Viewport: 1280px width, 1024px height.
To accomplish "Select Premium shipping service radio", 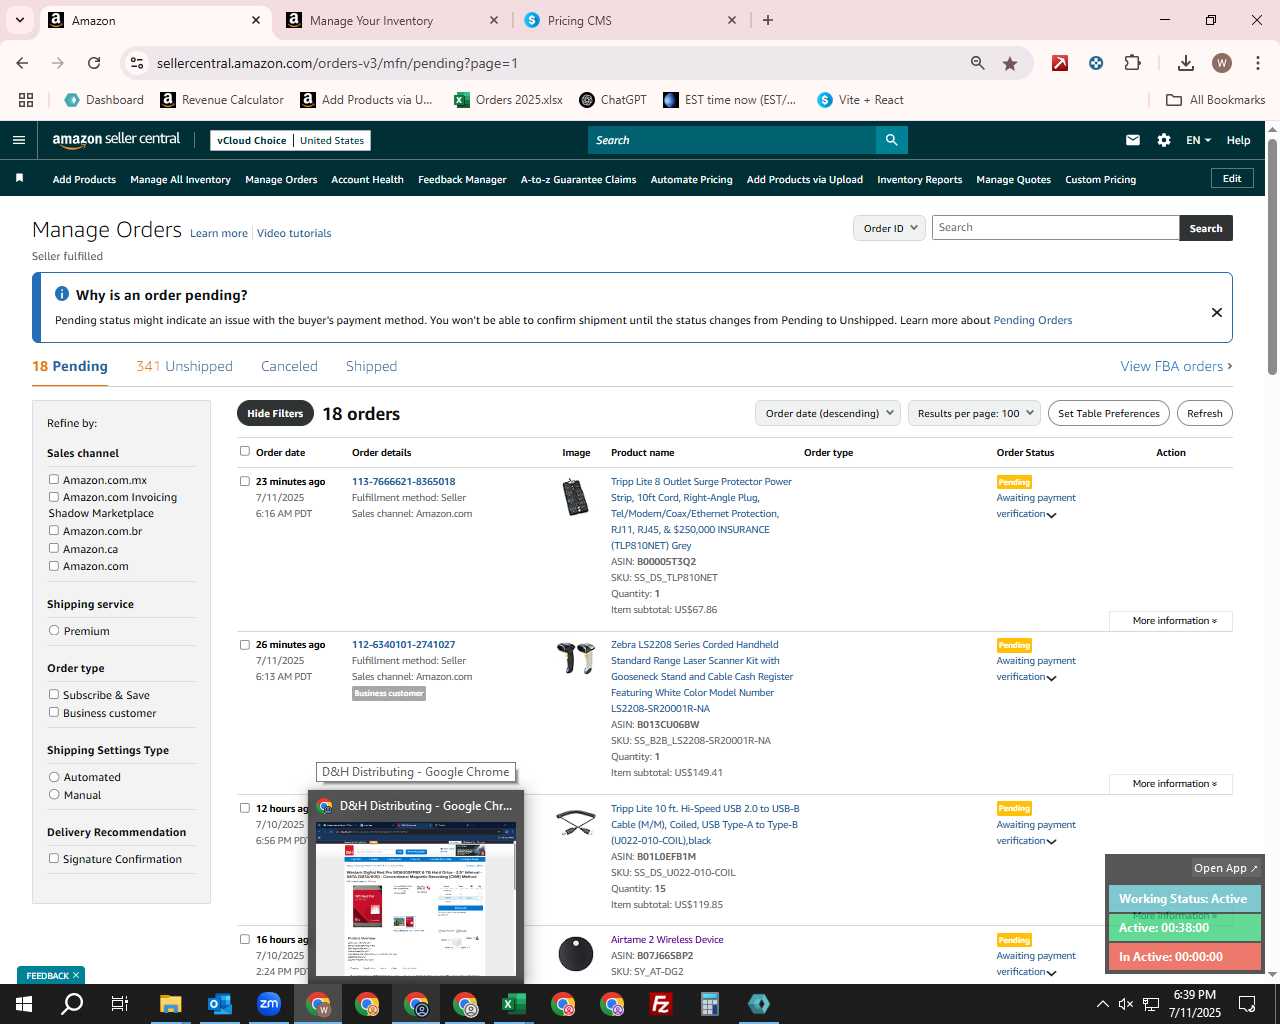I will click(54, 631).
